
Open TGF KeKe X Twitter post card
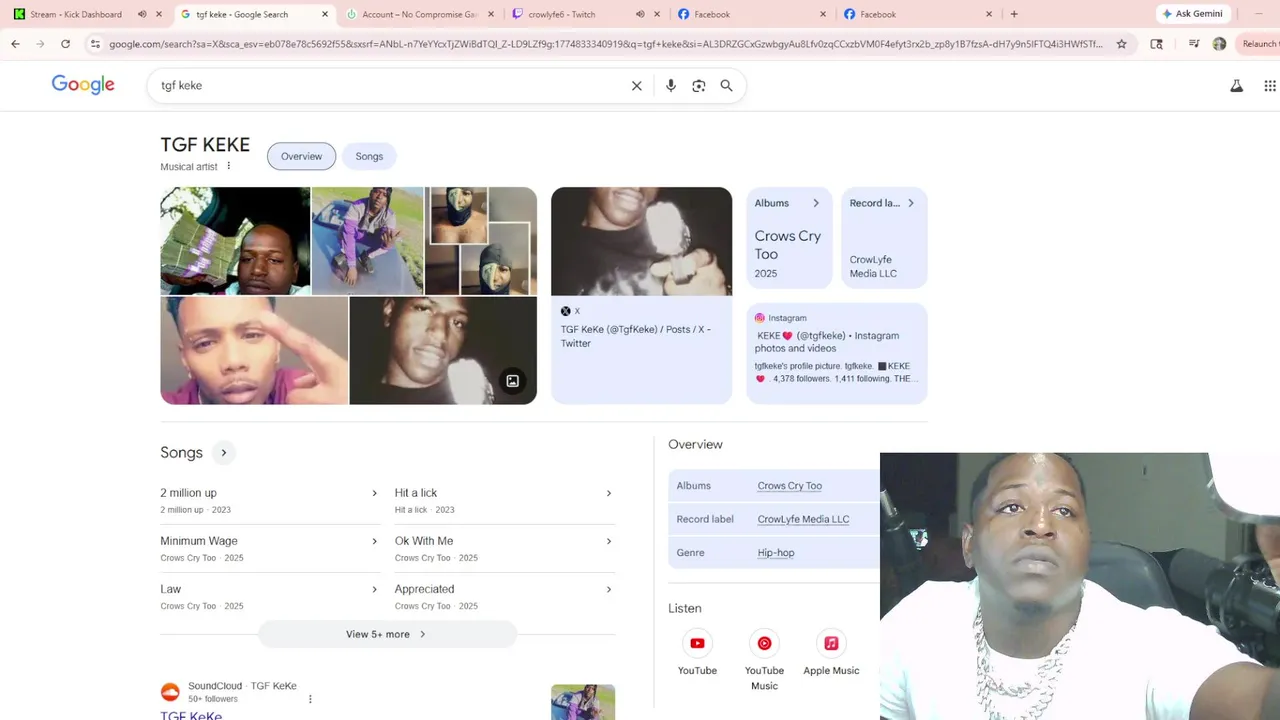(x=641, y=295)
